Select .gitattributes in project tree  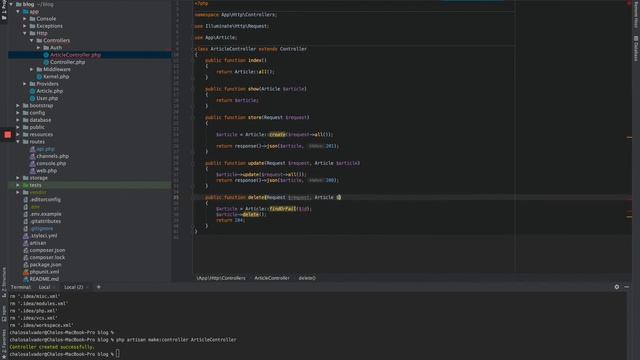click(45, 221)
